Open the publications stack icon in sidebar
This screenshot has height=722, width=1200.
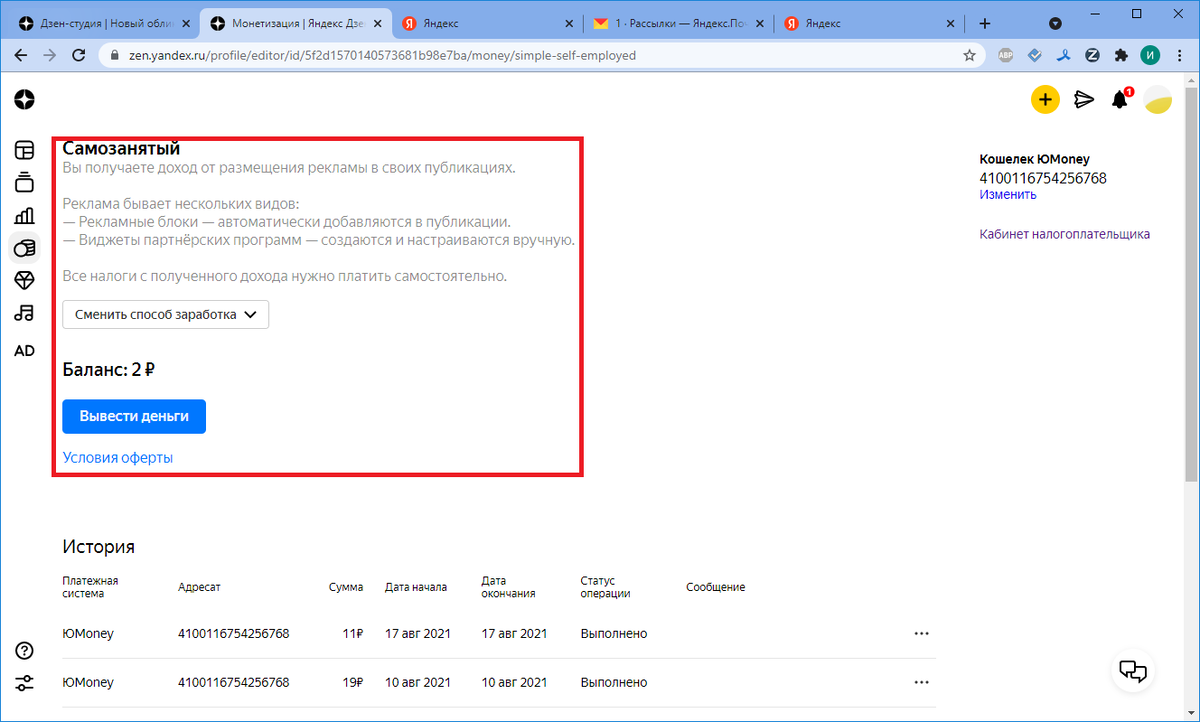(24, 182)
